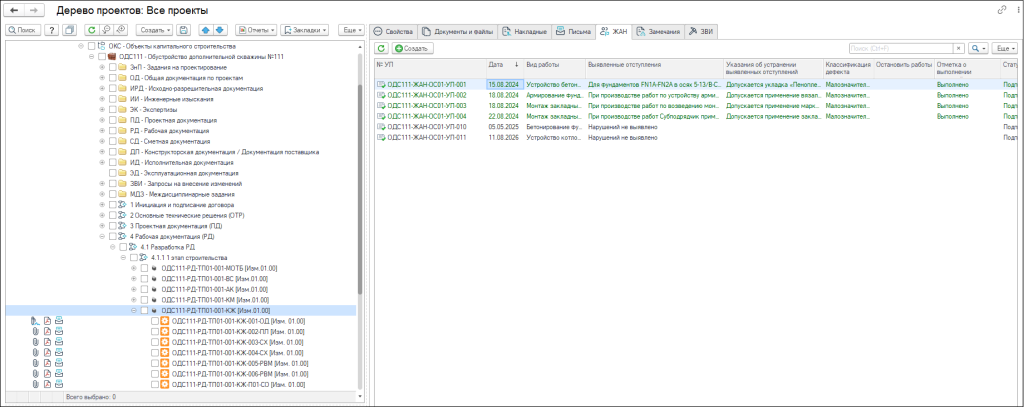Image resolution: width=1024 pixels, height=407 pixels.
Task: Expand the СД - Сметная документация folder
Action: [102, 141]
